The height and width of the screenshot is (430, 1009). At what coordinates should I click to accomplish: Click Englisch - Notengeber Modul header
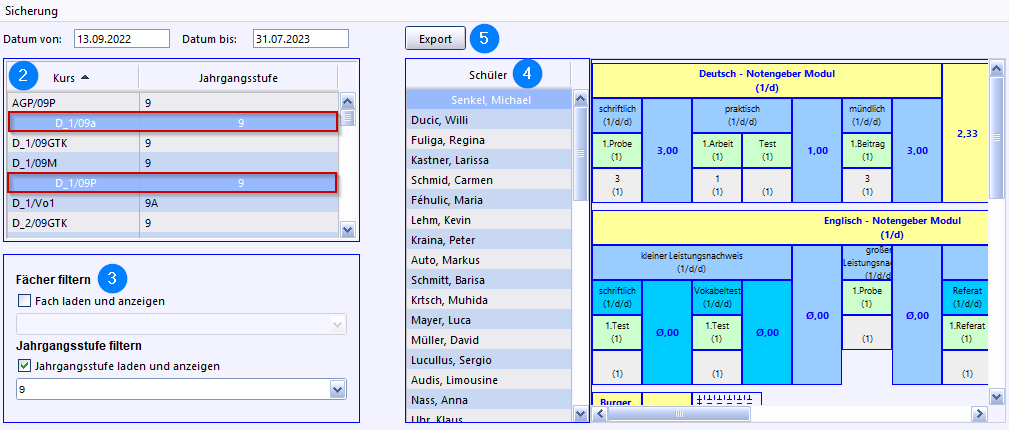coord(790,227)
